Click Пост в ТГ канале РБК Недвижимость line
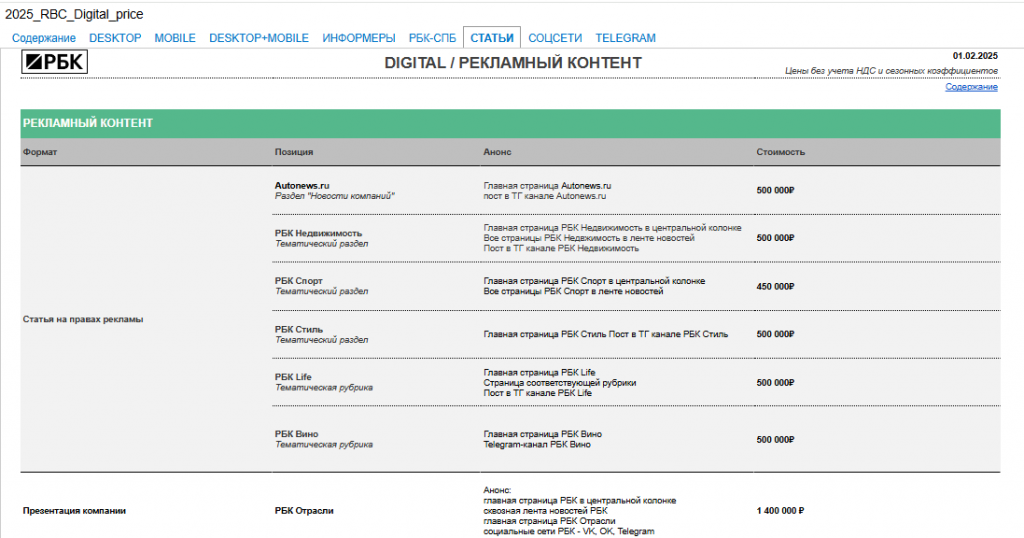 click(x=561, y=248)
